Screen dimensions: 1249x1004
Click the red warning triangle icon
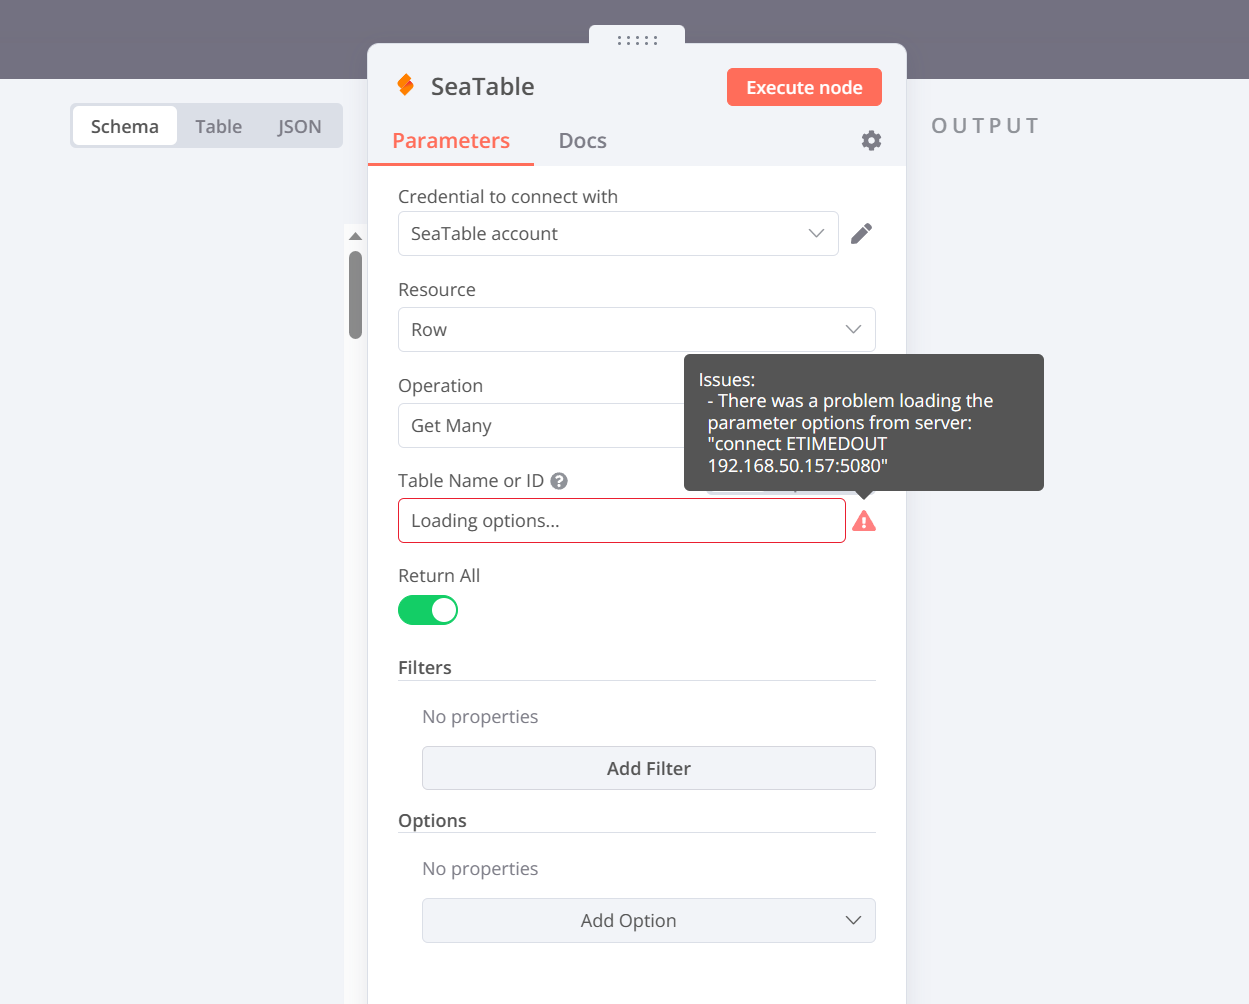864,521
